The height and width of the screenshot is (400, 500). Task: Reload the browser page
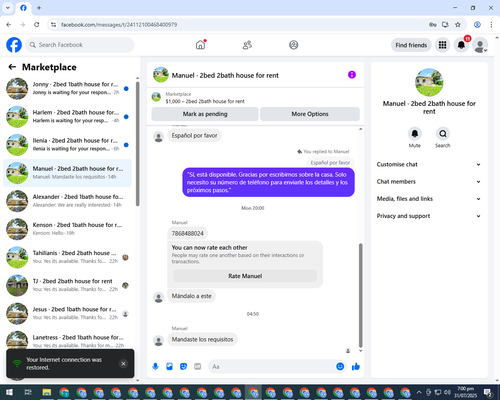(37, 25)
